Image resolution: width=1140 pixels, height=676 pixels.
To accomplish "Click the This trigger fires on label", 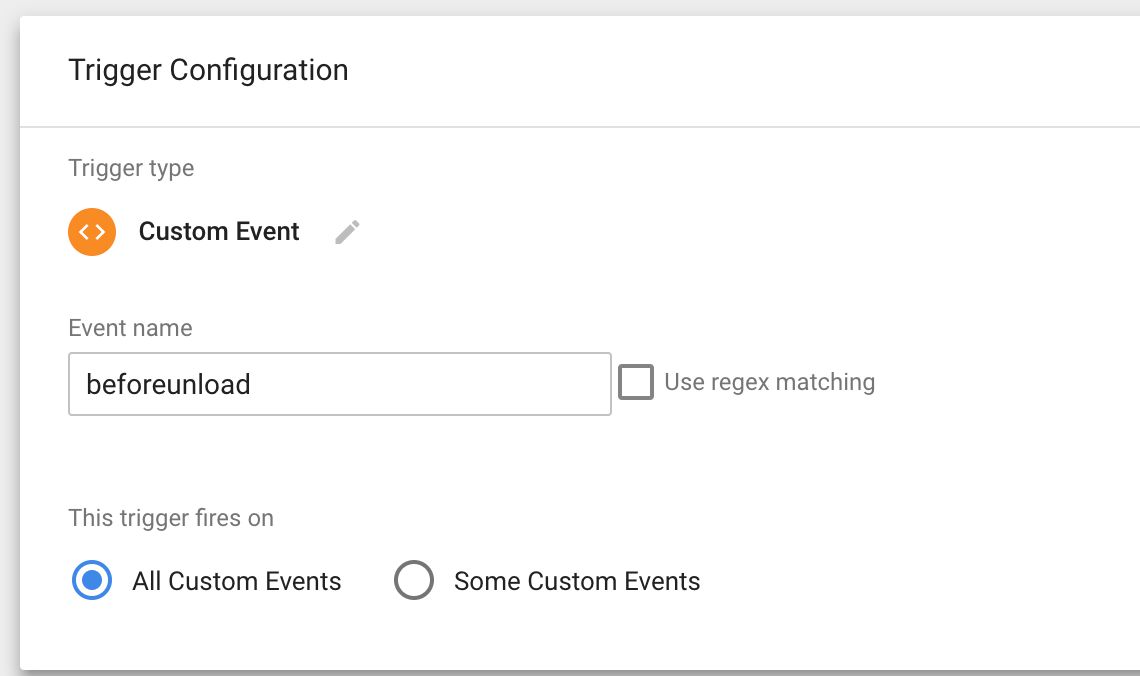I will click(171, 518).
